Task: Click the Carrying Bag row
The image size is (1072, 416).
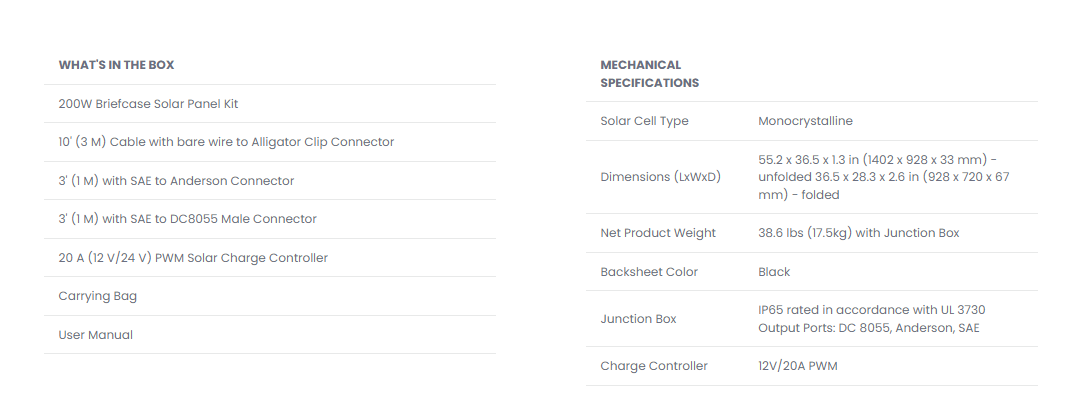Action: tap(98, 296)
